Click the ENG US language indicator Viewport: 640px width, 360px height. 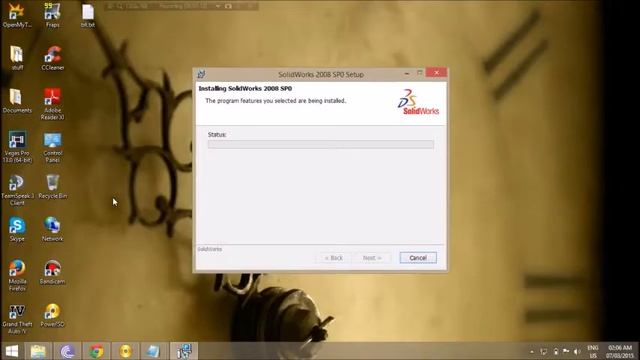coord(593,351)
